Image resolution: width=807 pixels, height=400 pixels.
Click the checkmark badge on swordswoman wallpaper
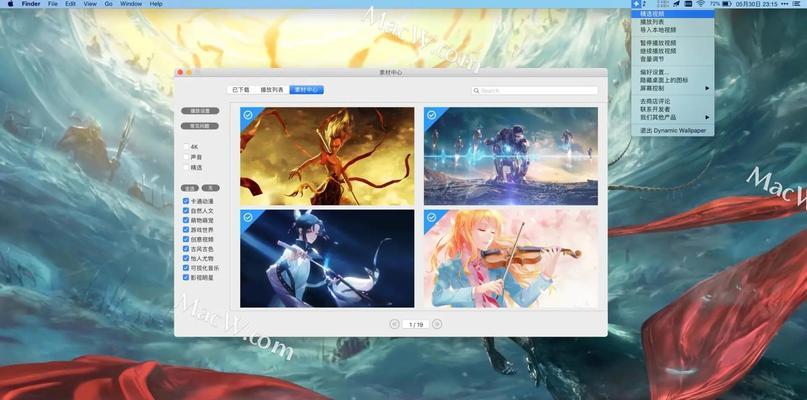(x=248, y=217)
